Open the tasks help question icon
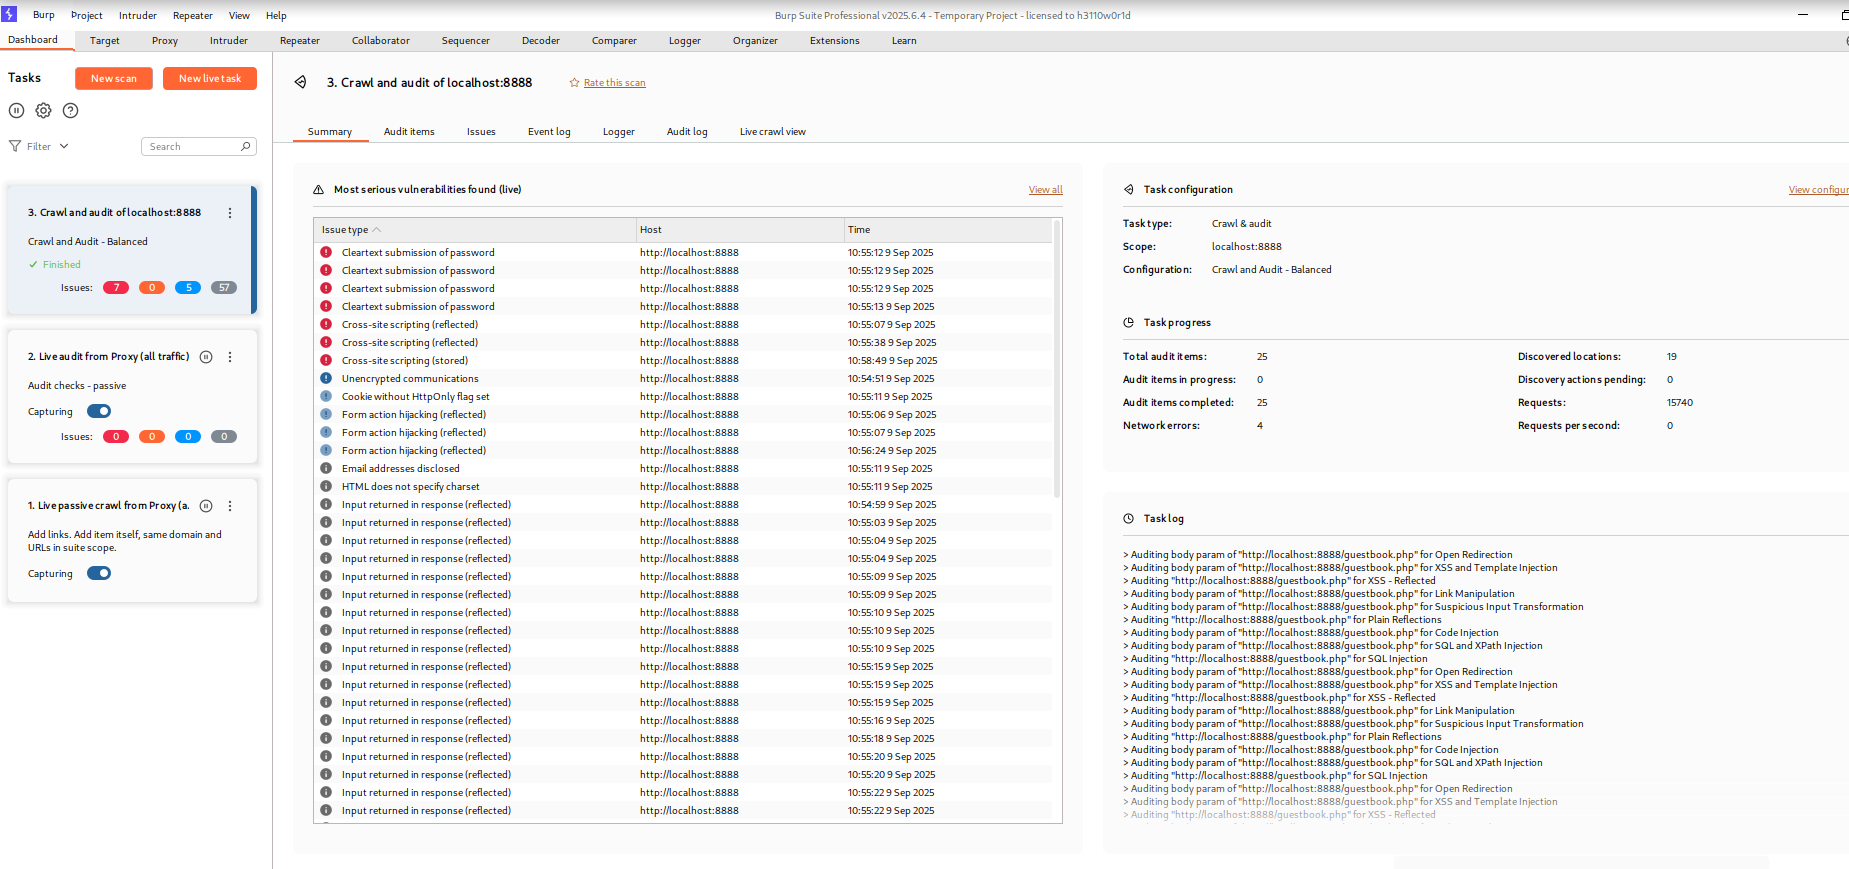 click(x=70, y=111)
